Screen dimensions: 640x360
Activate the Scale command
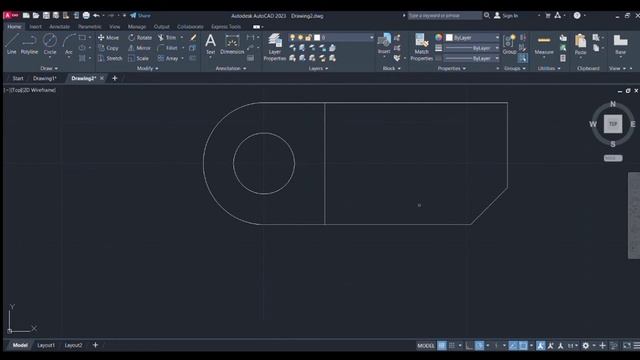[138, 58]
